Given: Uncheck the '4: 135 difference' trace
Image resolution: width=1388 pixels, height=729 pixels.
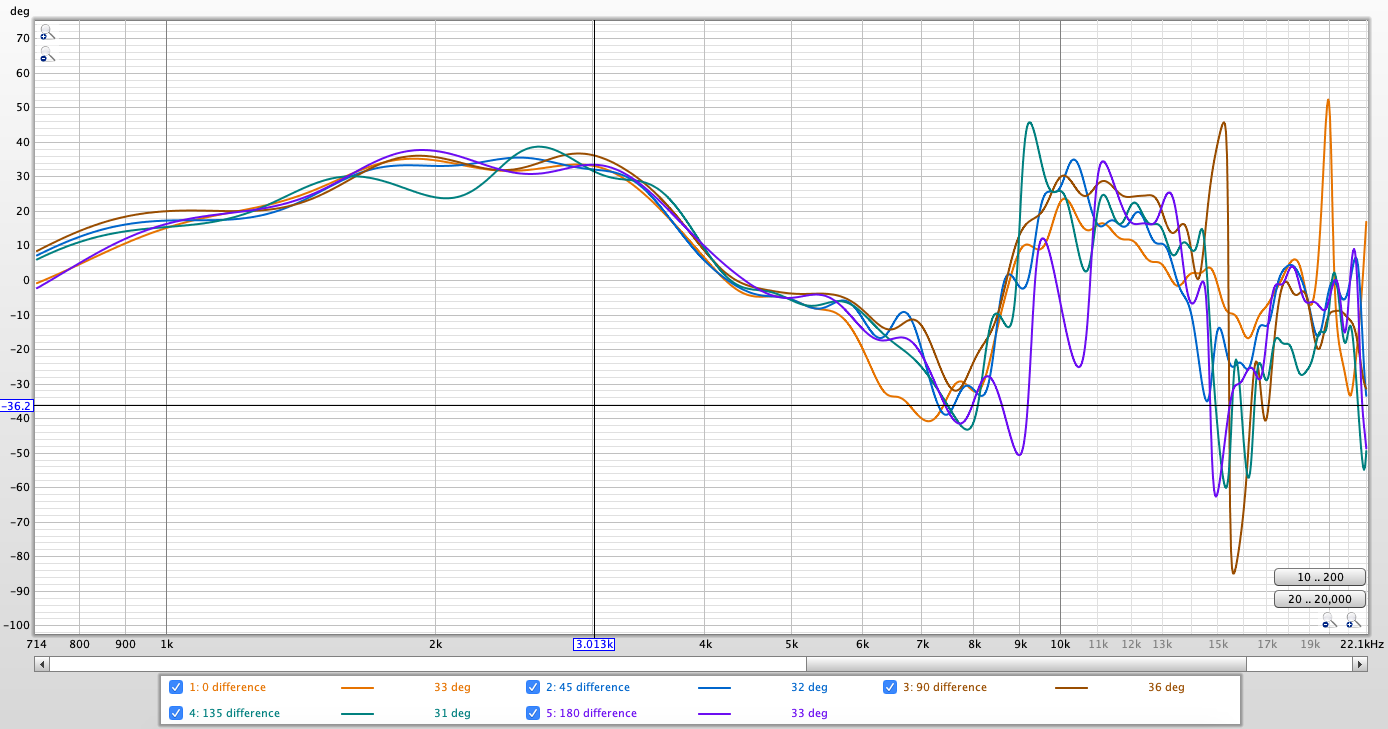Looking at the screenshot, I should point(176,713).
